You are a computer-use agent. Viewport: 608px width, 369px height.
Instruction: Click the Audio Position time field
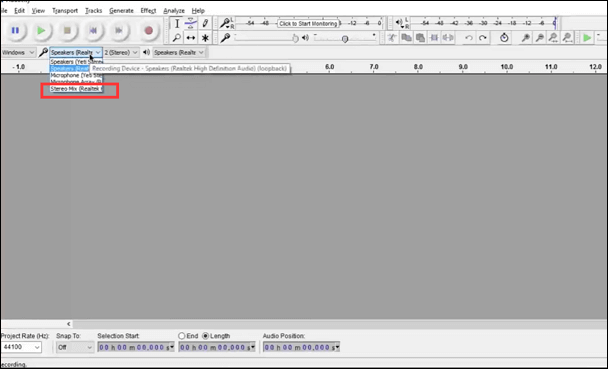tap(301, 347)
